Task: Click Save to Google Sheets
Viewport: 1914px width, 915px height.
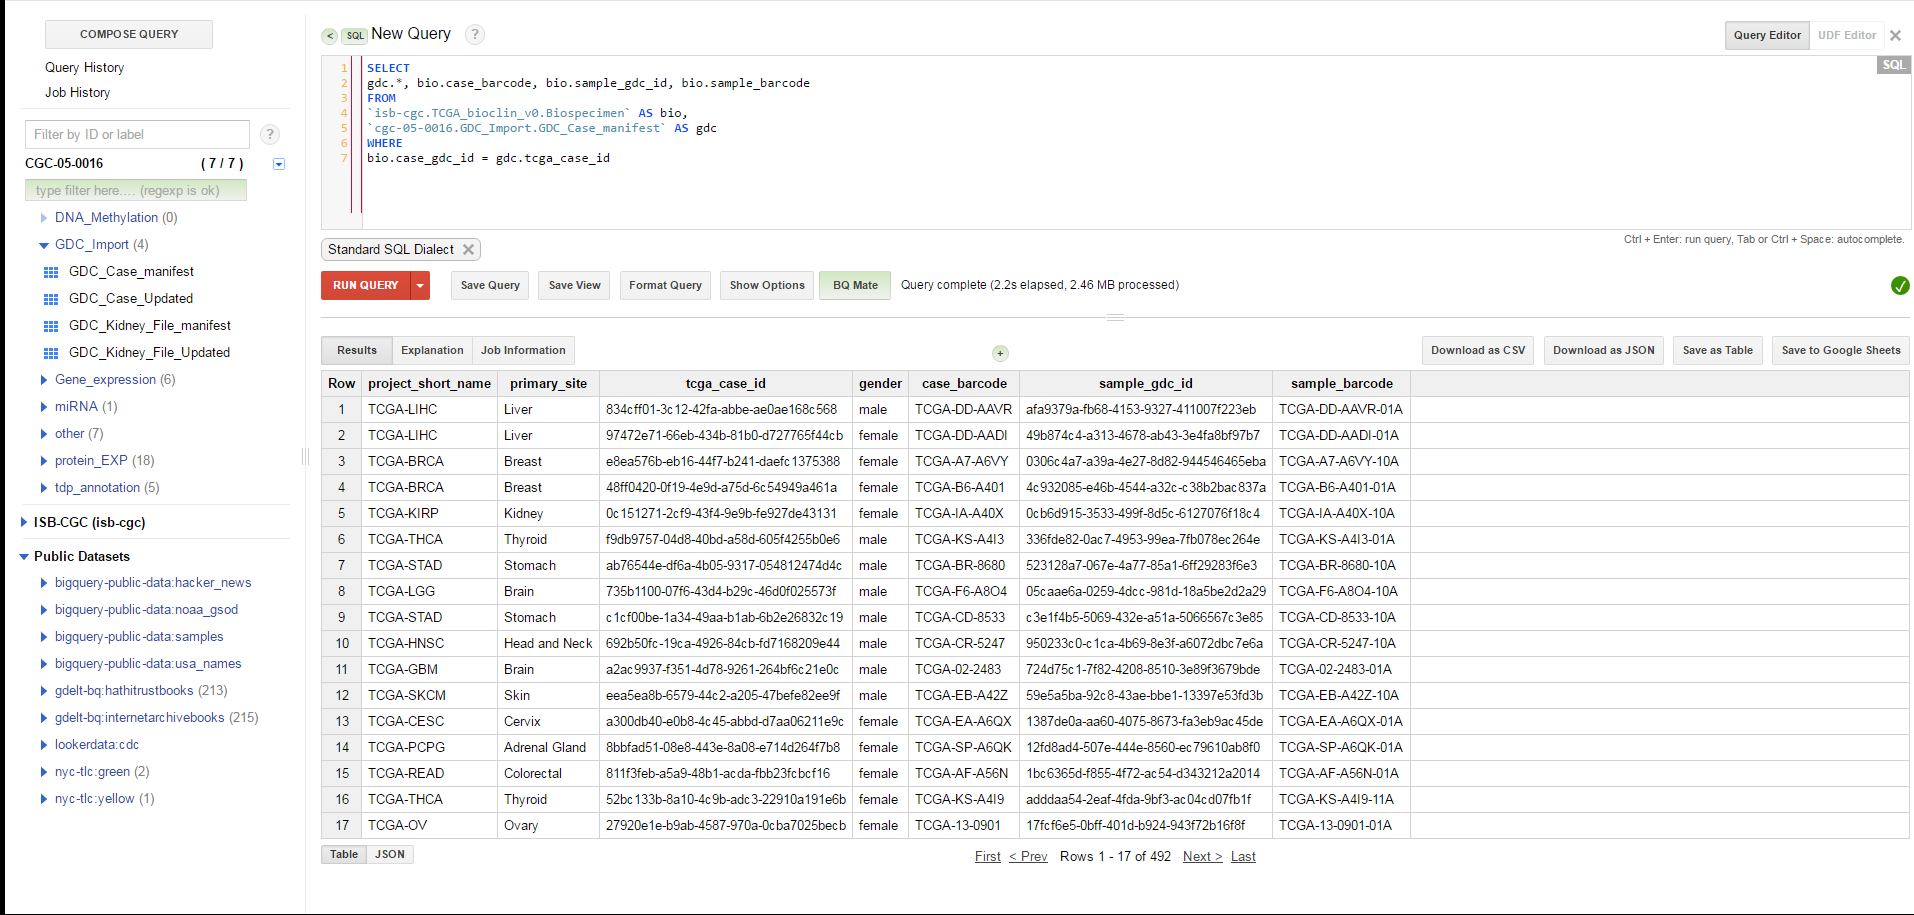Action: tap(1841, 350)
